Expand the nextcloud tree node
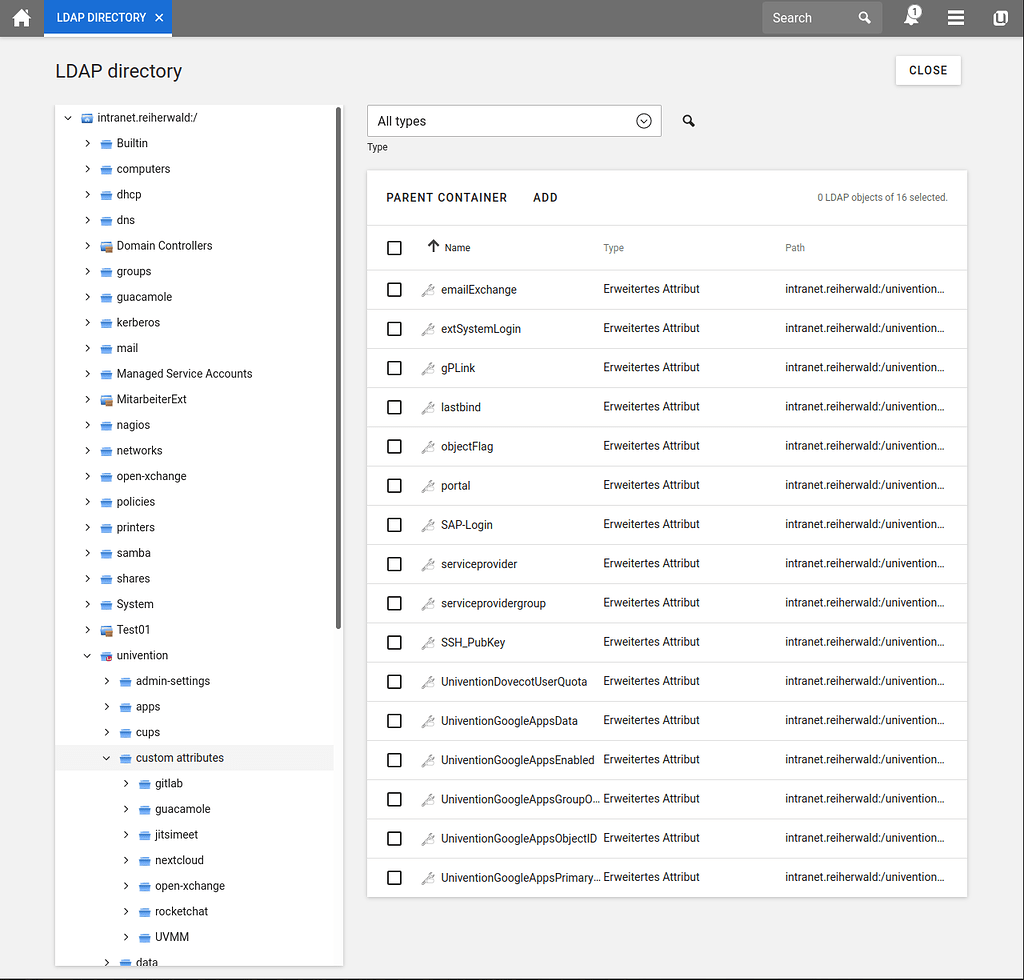The height and width of the screenshot is (980, 1024). coord(126,861)
